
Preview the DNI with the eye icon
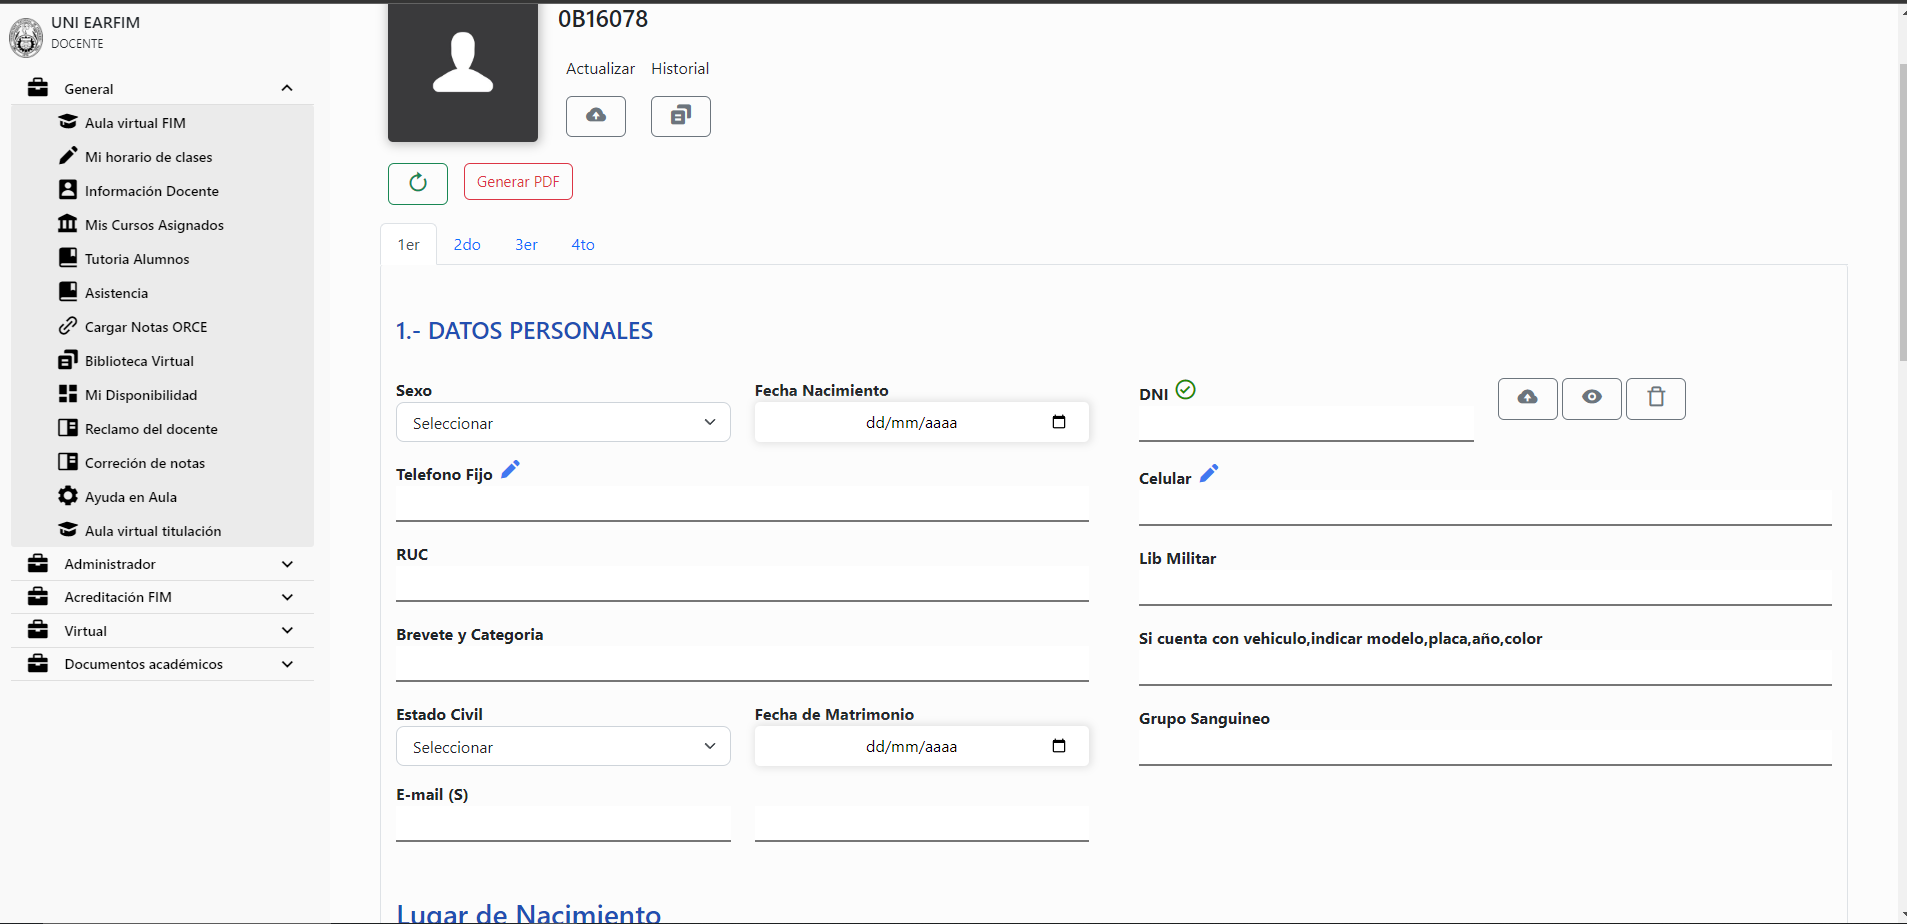tap(1591, 398)
